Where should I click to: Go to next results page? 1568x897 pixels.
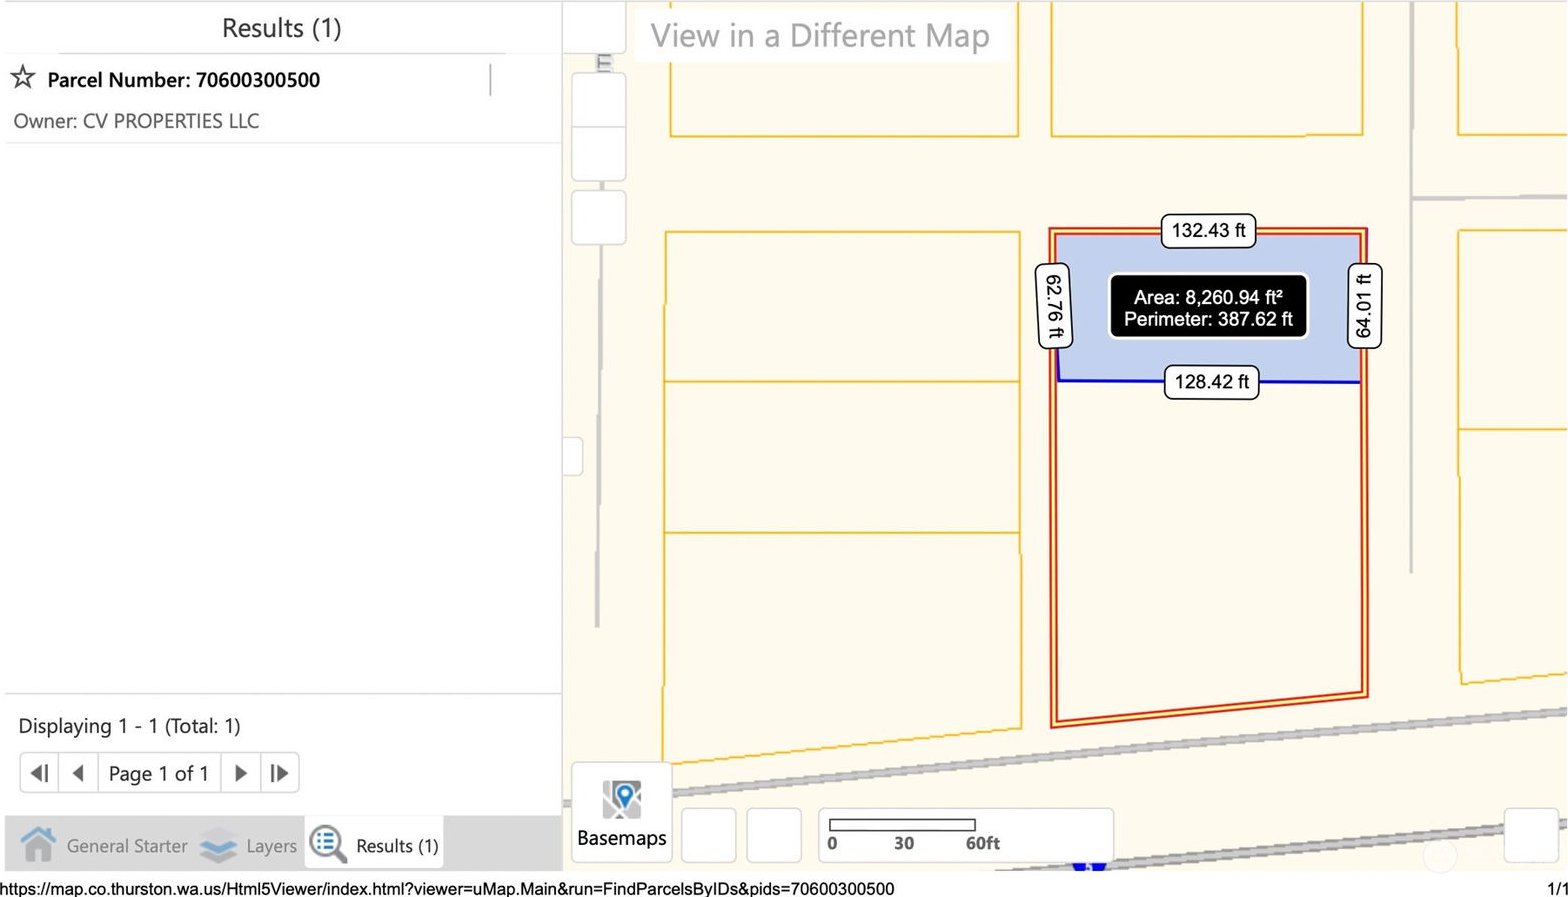pos(240,773)
